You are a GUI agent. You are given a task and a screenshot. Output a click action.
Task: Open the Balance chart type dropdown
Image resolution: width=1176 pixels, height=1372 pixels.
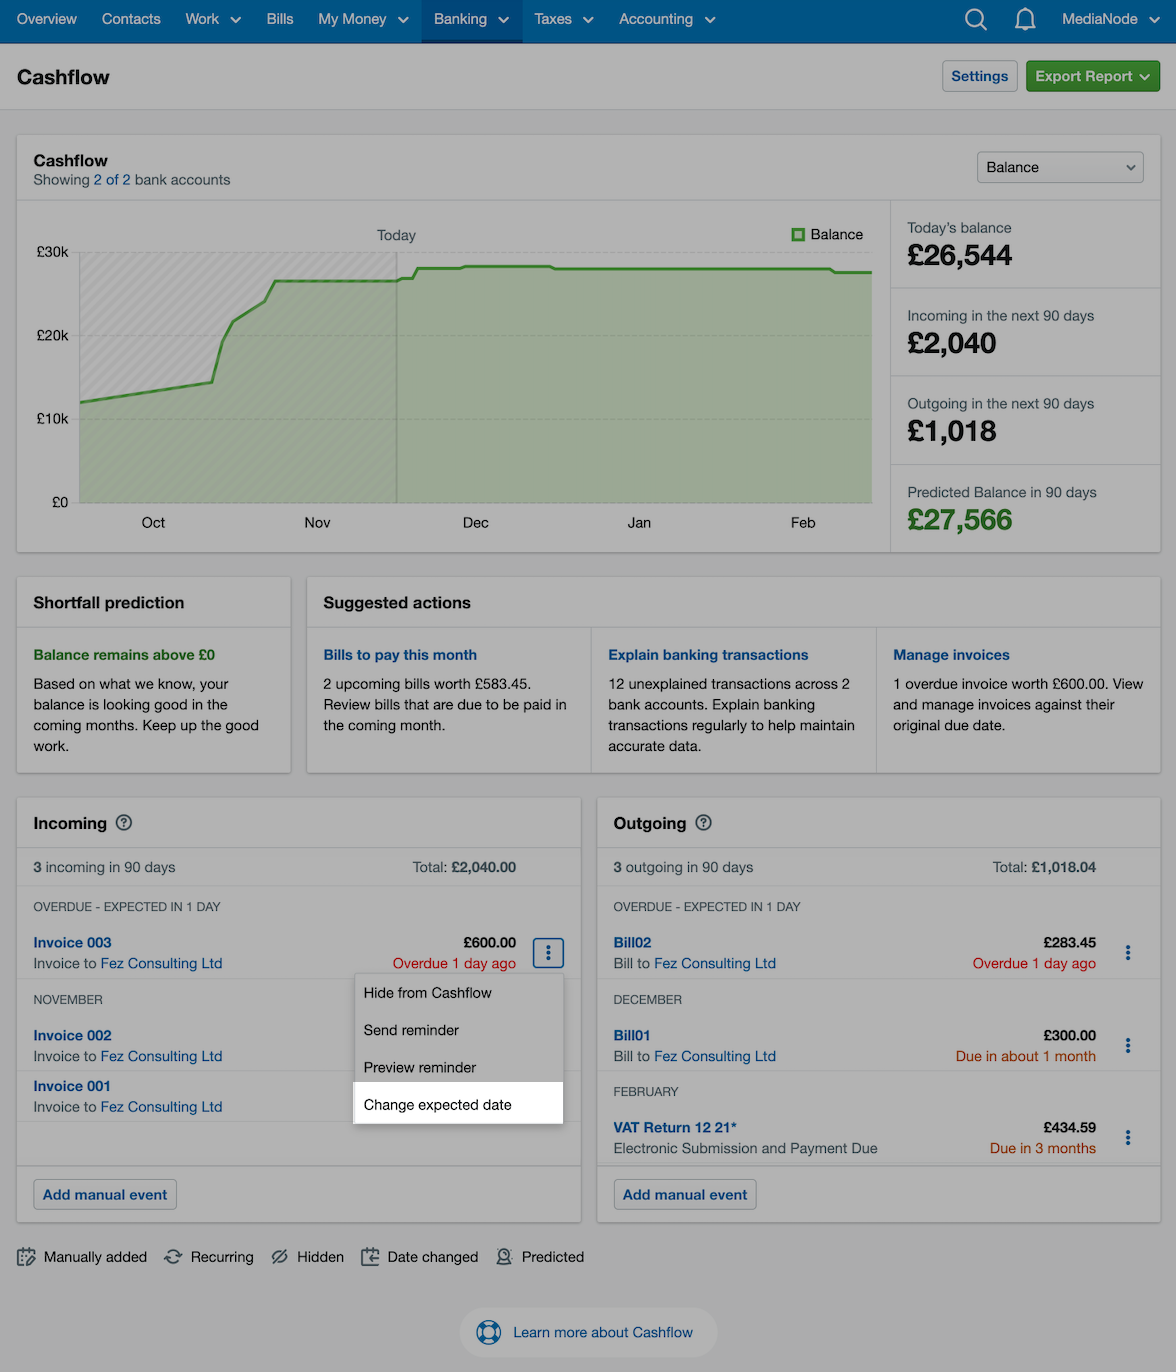(x=1060, y=167)
